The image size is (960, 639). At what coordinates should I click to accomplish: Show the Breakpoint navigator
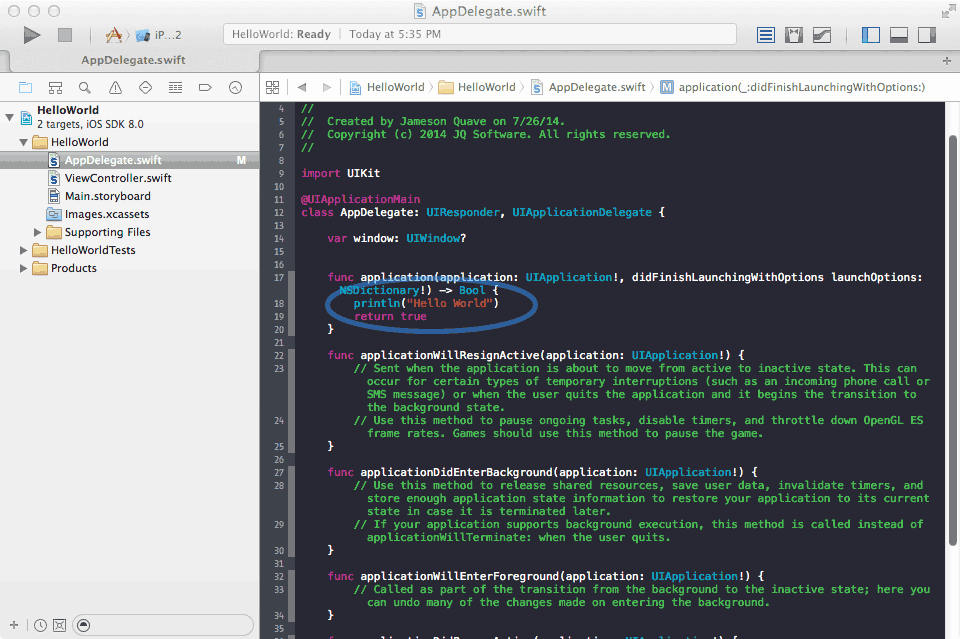(x=205, y=88)
